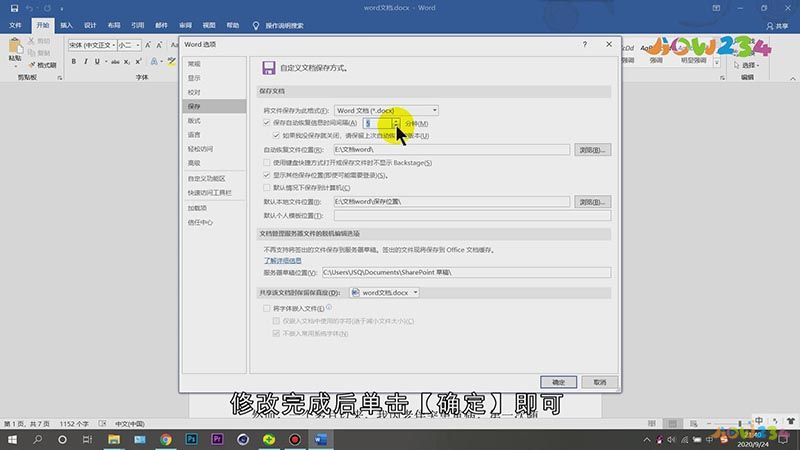The width and height of the screenshot is (800, 450).
Task: Click the Save icon in Word's quick access toolbar
Action: point(14,8)
